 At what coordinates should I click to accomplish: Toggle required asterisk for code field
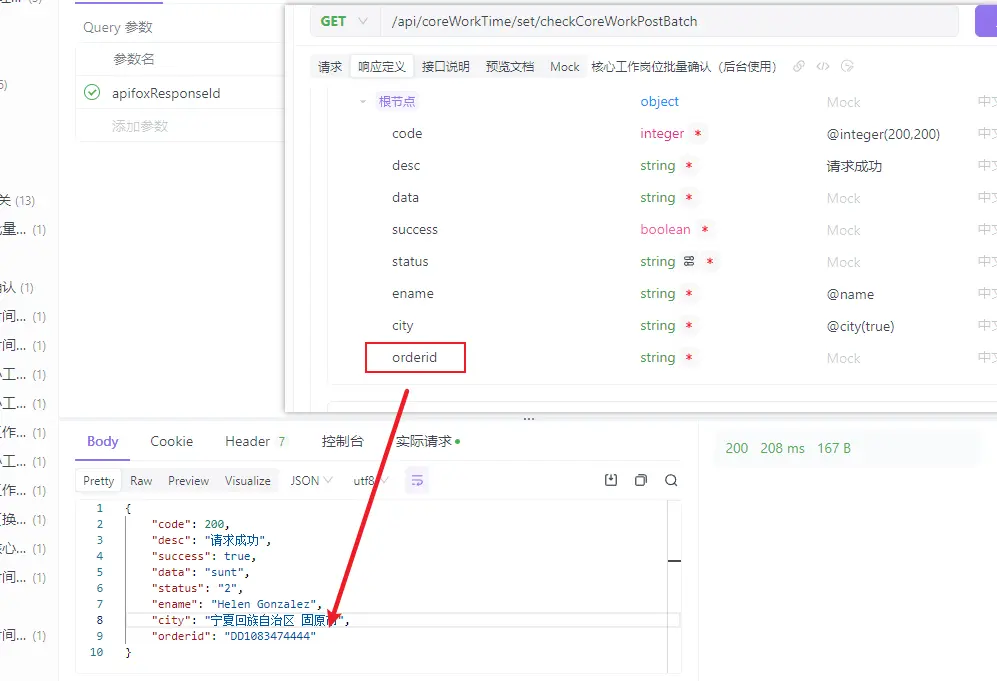698,134
